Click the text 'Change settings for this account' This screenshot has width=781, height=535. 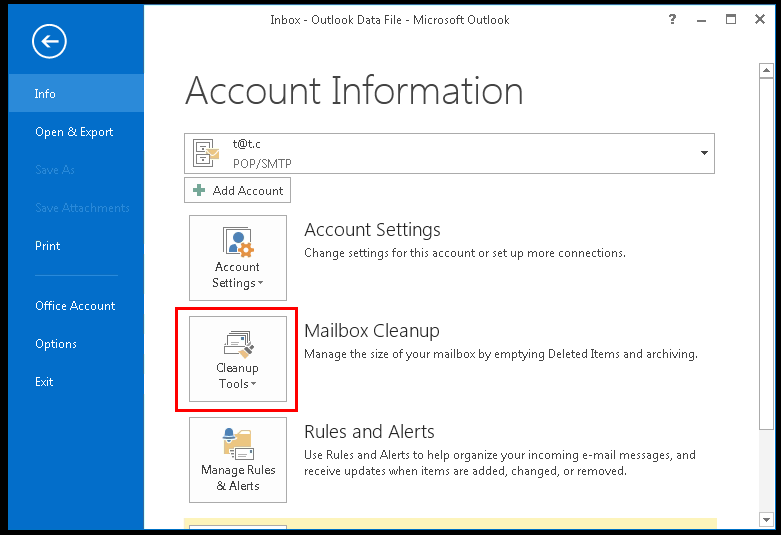pos(390,253)
